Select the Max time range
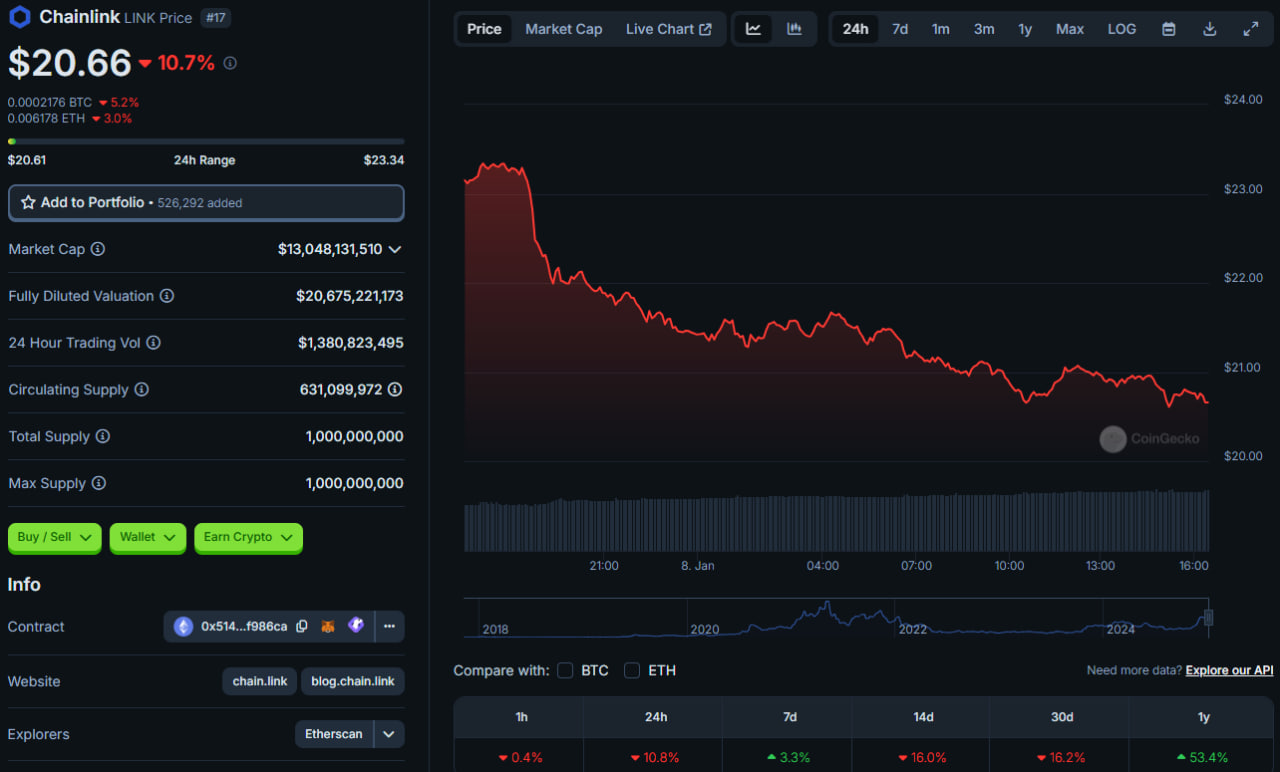 coord(1070,29)
